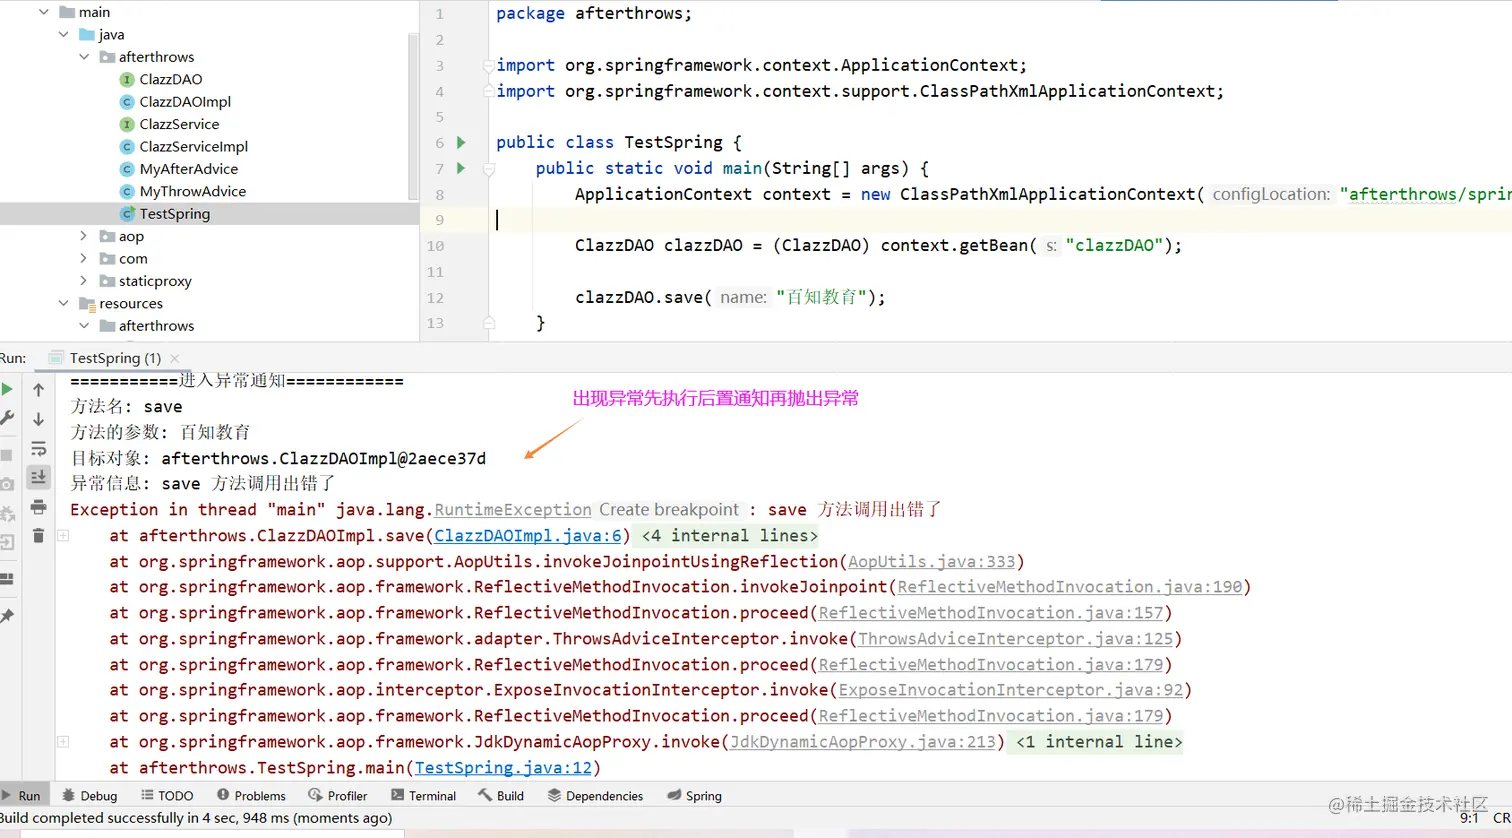This screenshot has width=1512, height=838.
Task: Open MyThrowAdvice class
Action: [192, 191]
